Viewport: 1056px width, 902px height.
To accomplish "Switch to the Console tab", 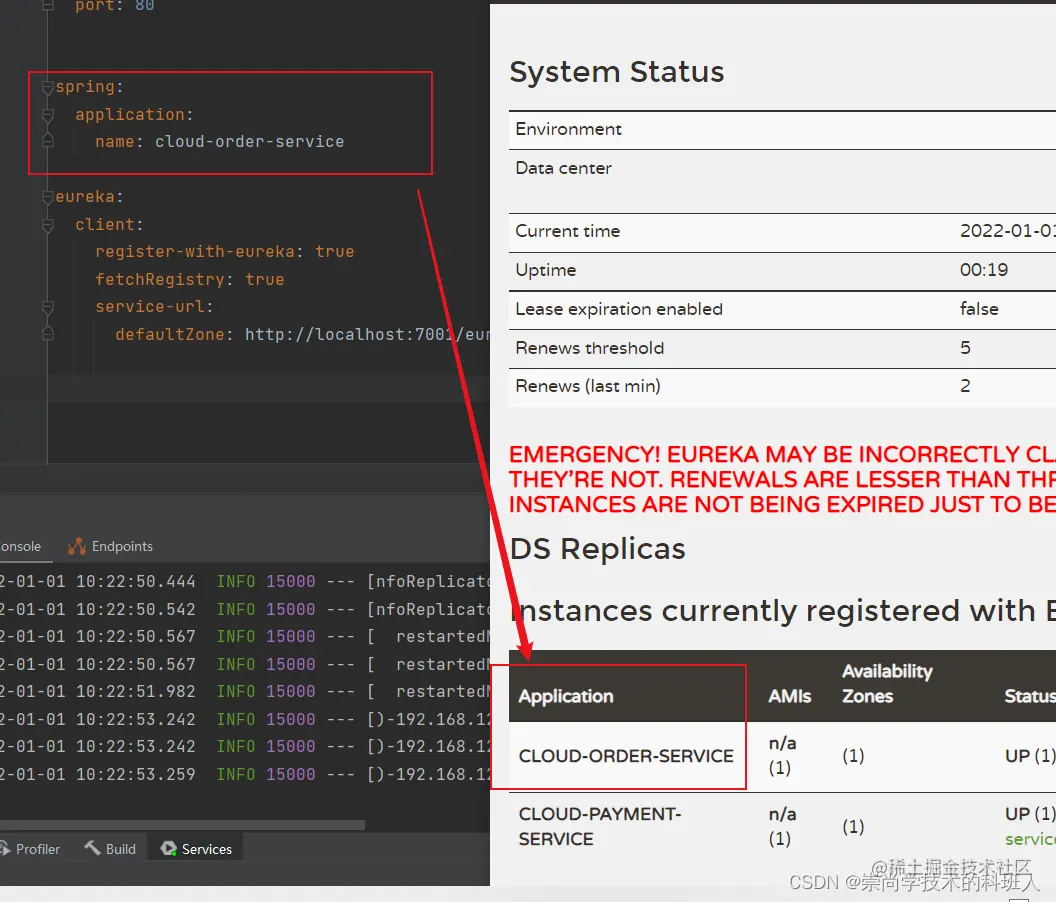I will coord(20,546).
